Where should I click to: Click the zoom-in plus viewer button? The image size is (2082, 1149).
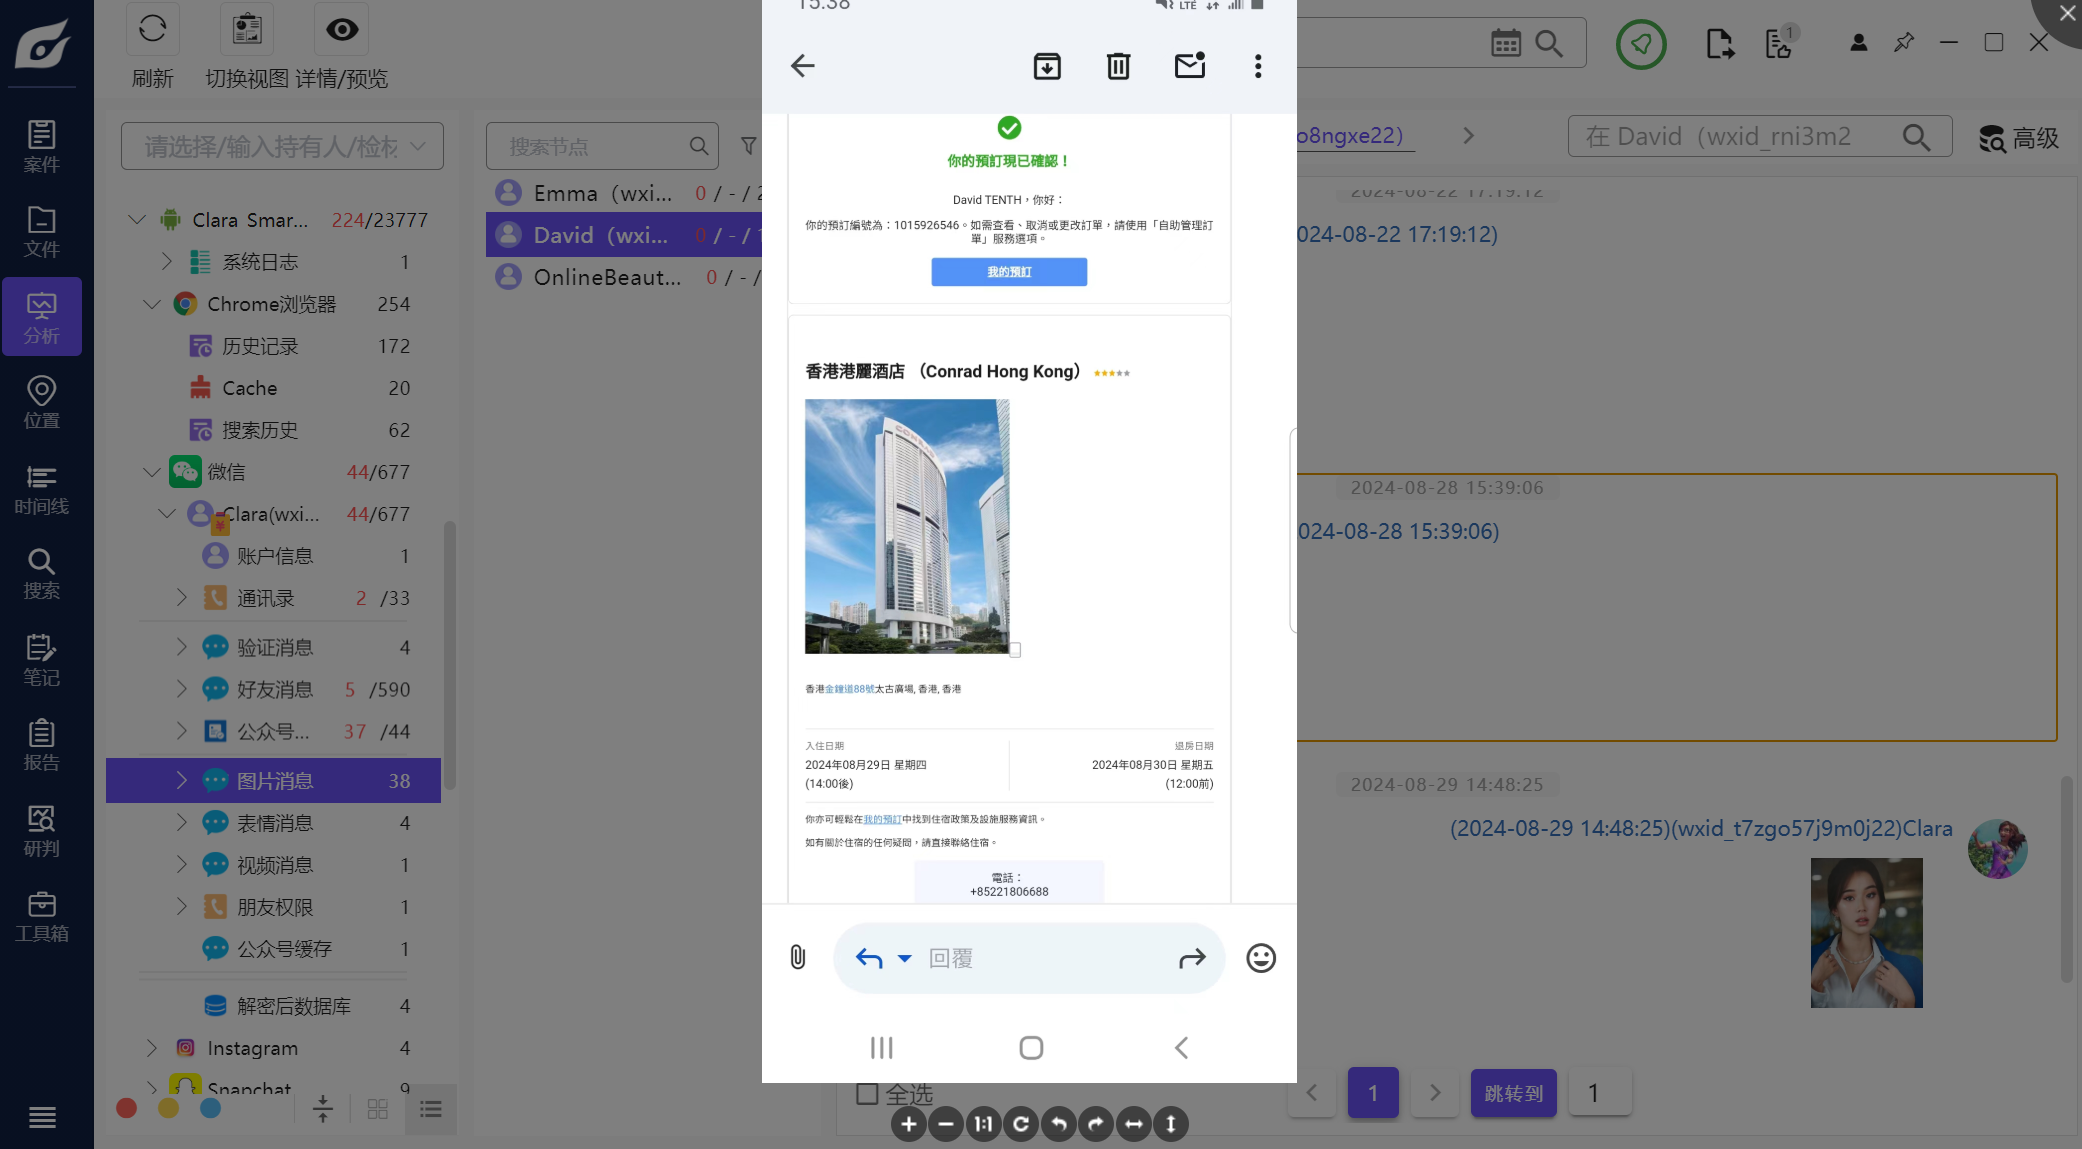point(908,1124)
